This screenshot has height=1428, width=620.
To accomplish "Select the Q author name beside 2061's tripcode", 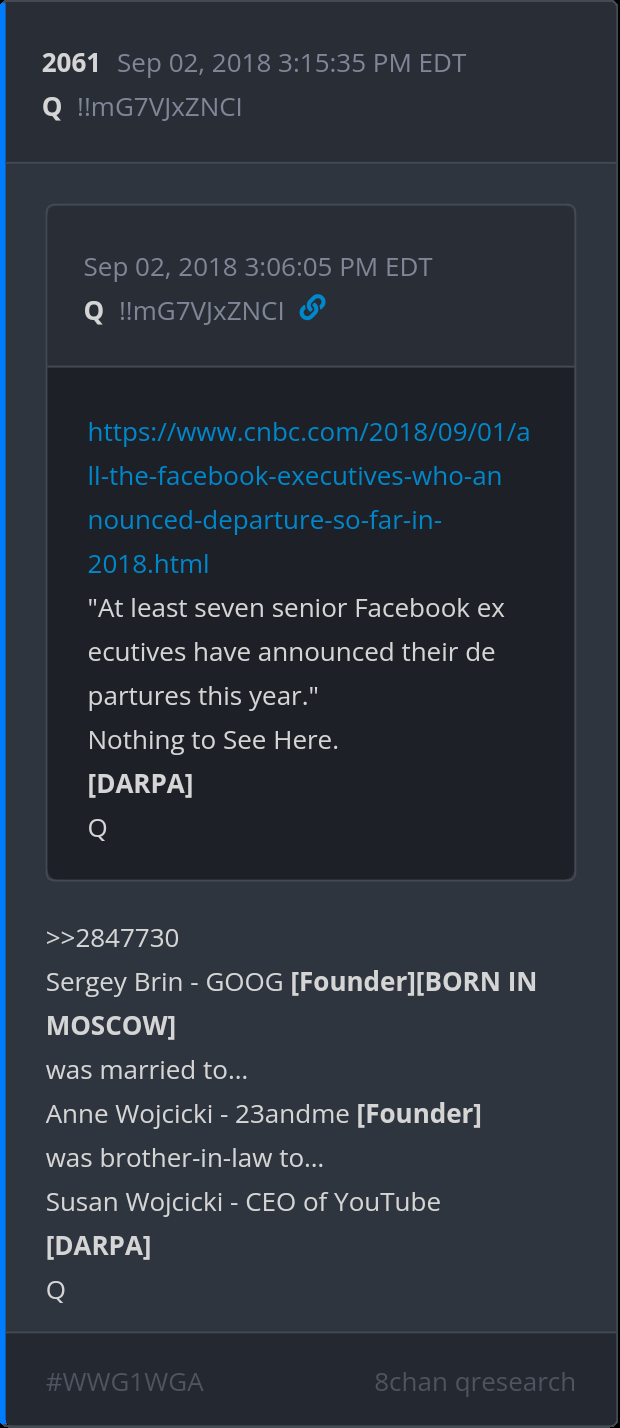I will 52,108.
